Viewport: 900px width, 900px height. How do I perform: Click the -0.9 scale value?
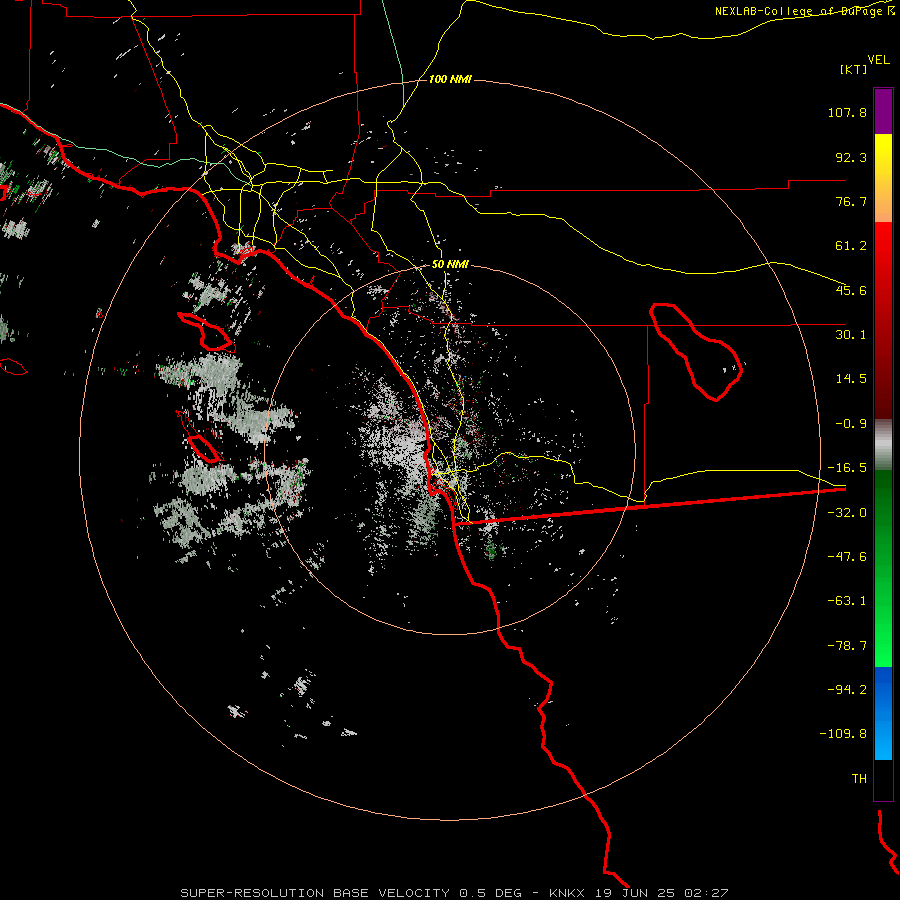coord(851,424)
